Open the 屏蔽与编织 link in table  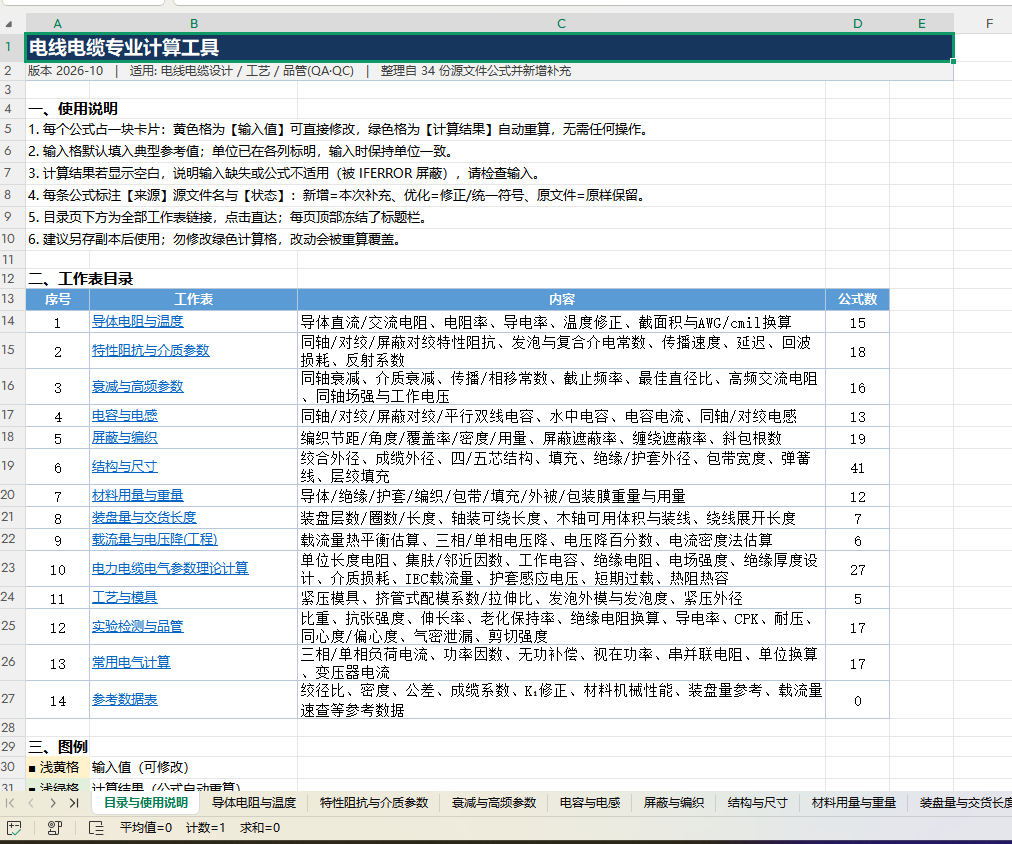point(125,437)
